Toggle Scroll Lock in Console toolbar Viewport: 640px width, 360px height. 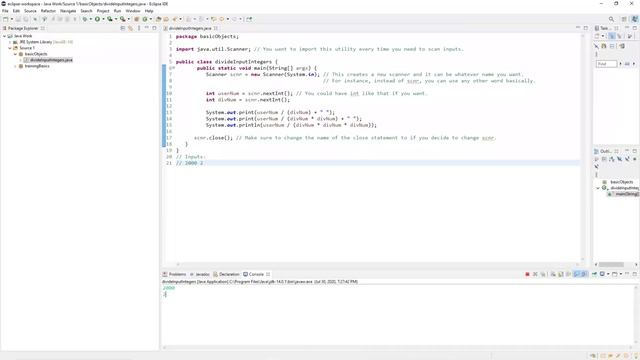pyautogui.click(x=561, y=274)
